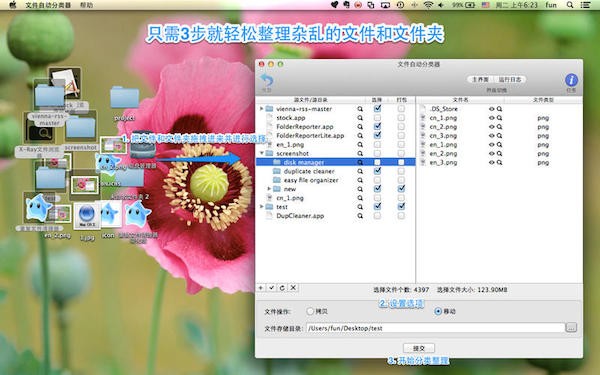
Task: Preview cn_1.png using its eye icon
Action: click(x=492, y=118)
